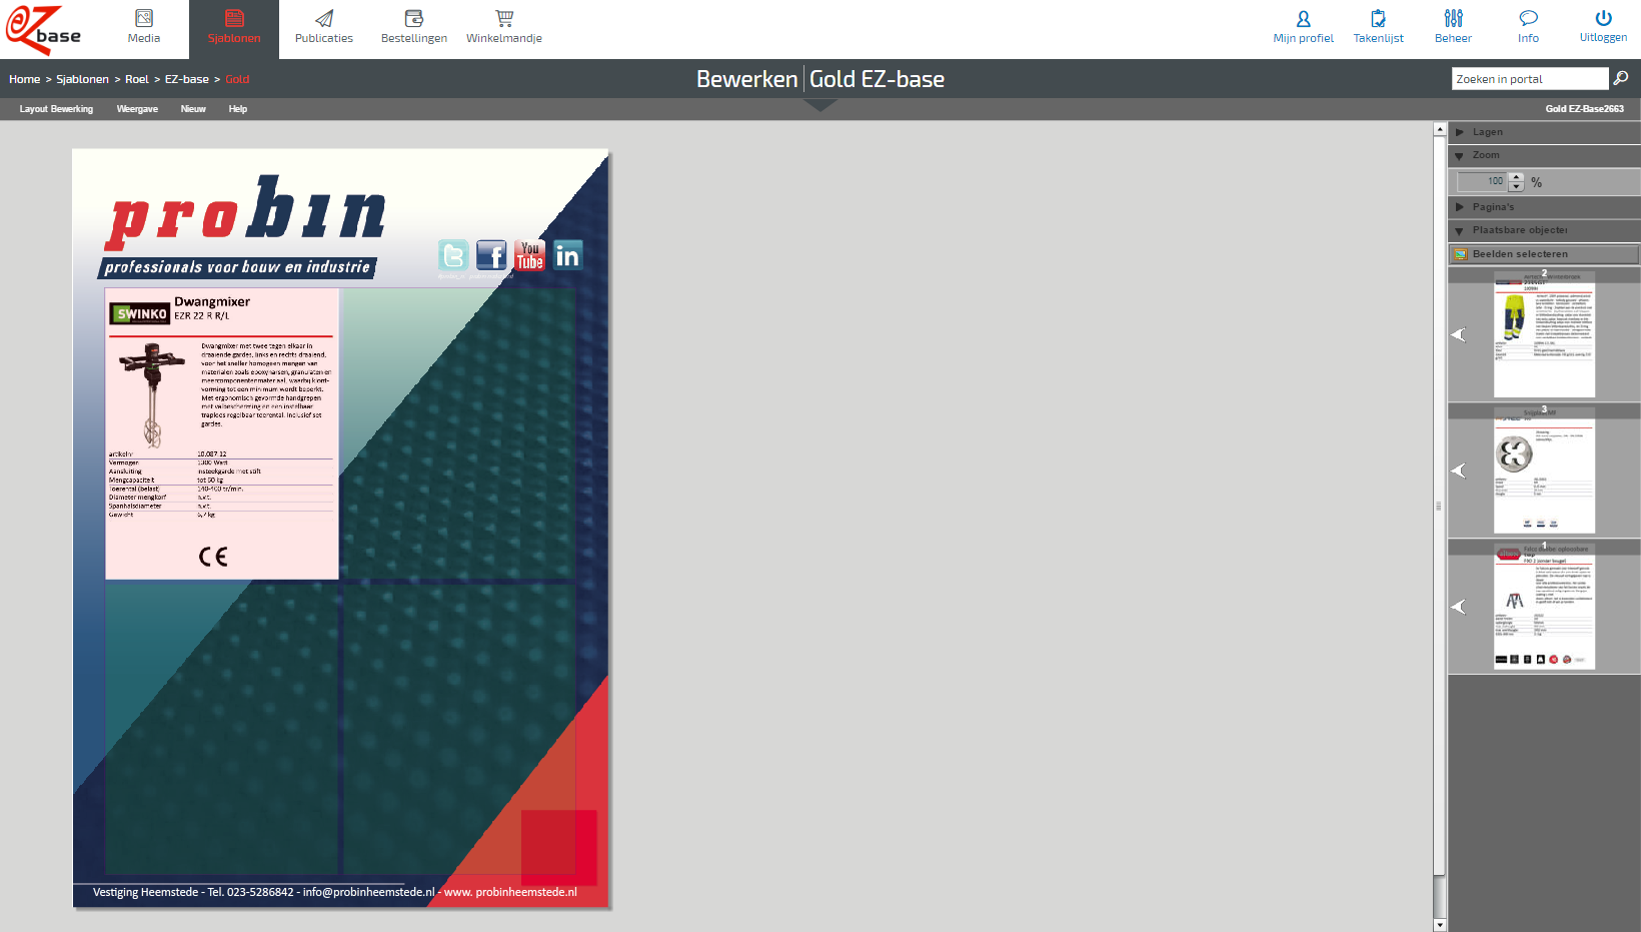The width and height of the screenshot is (1641, 932).
Task: Open the Beheer settings sliders icon
Action: point(1453,18)
